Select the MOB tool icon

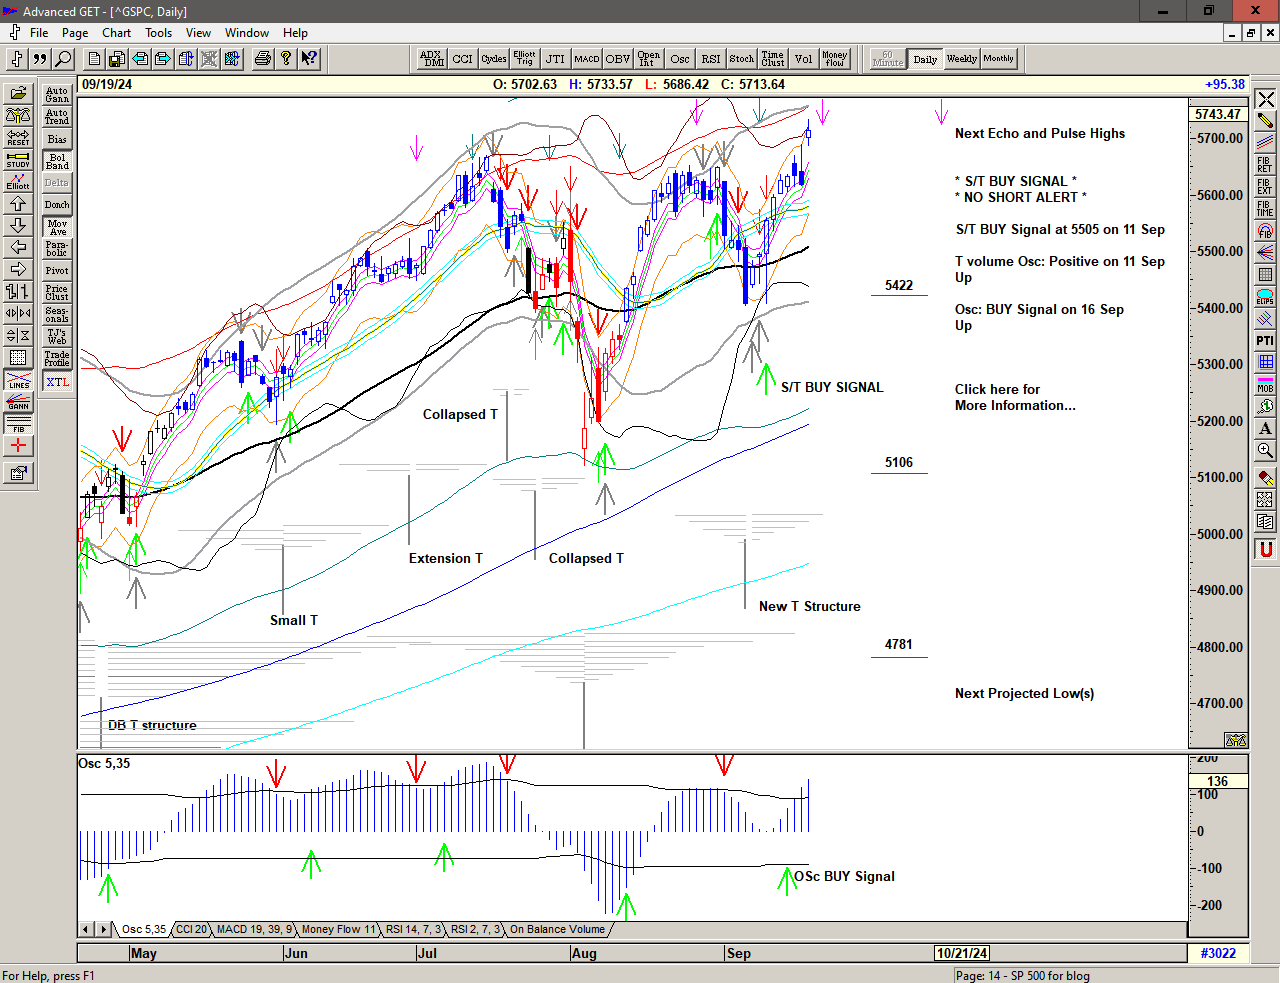pyautogui.click(x=1265, y=384)
